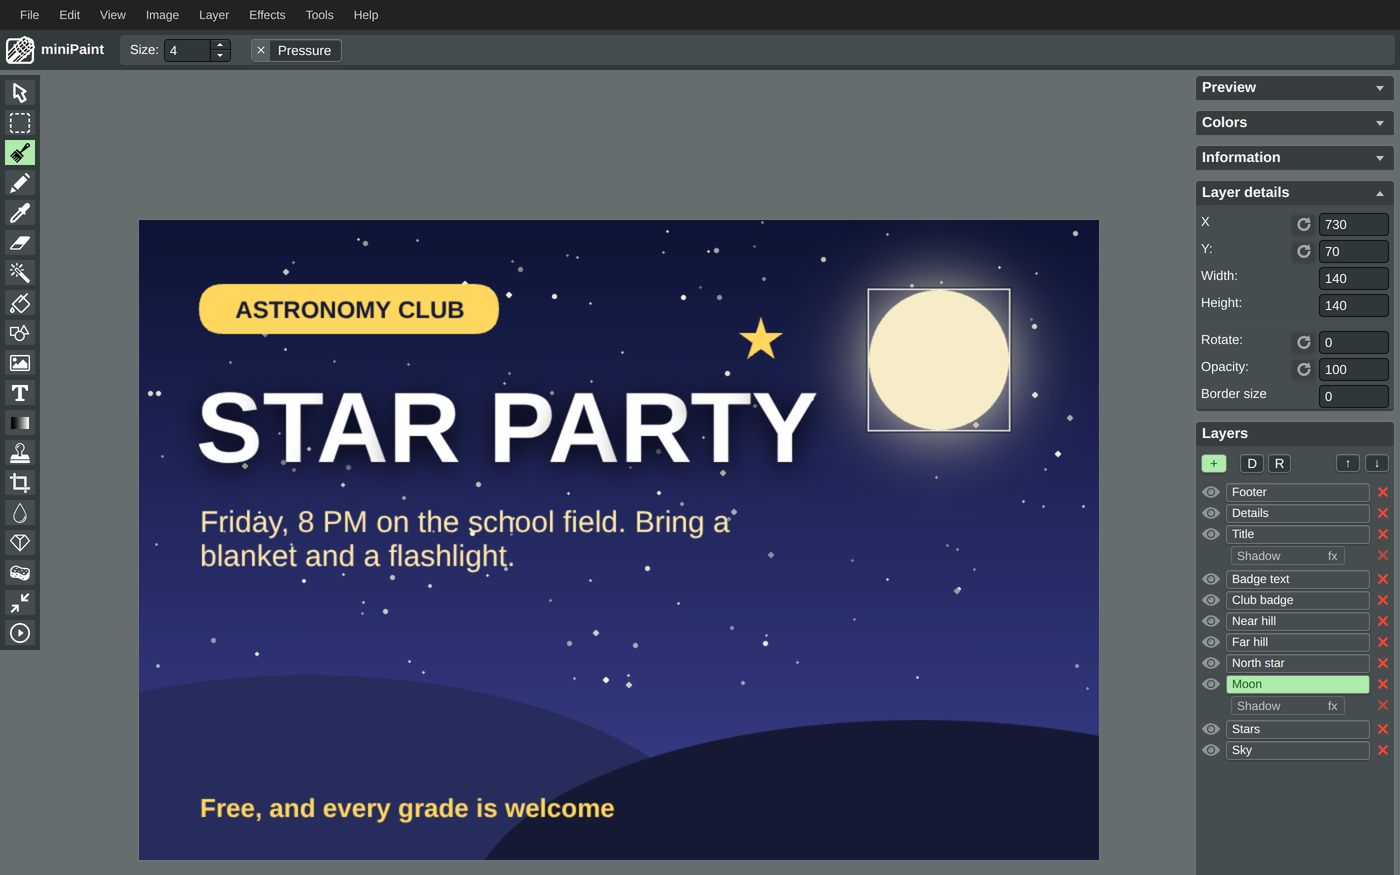This screenshot has width=1400, height=875.
Task: Select the insert Media image tool
Action: pos(20,363)
